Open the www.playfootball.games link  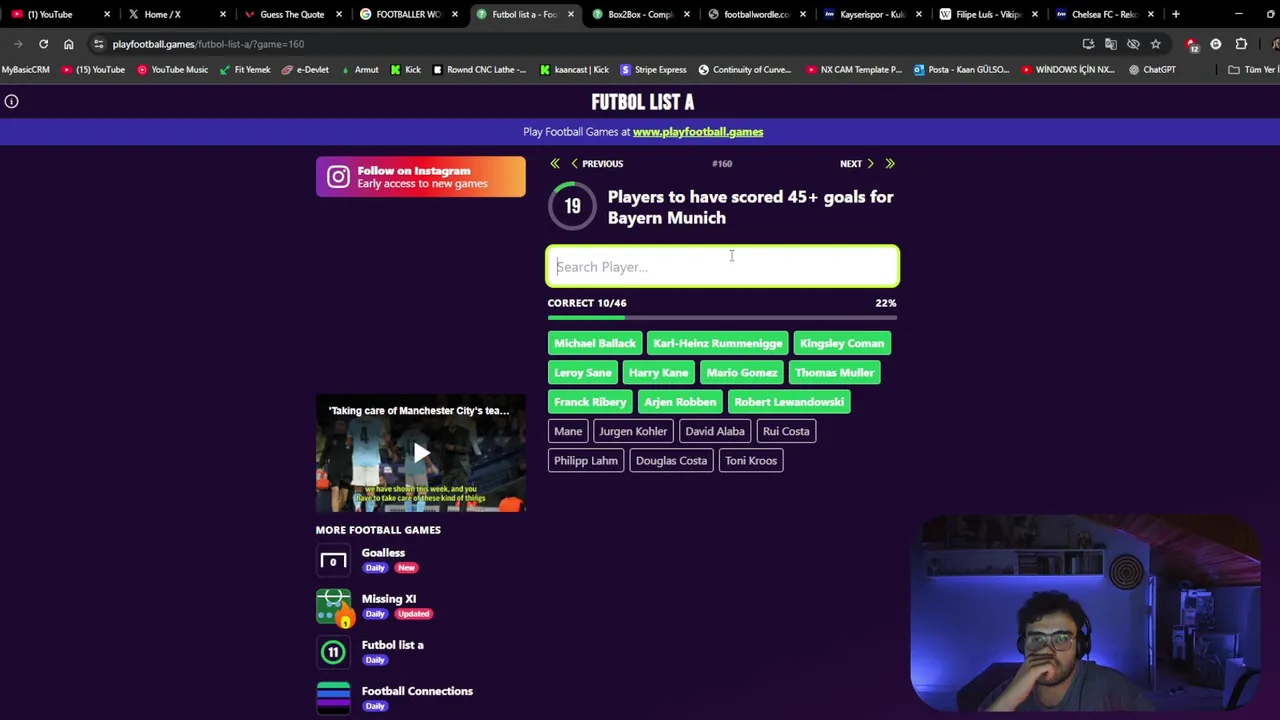click(x=698, y=132)
